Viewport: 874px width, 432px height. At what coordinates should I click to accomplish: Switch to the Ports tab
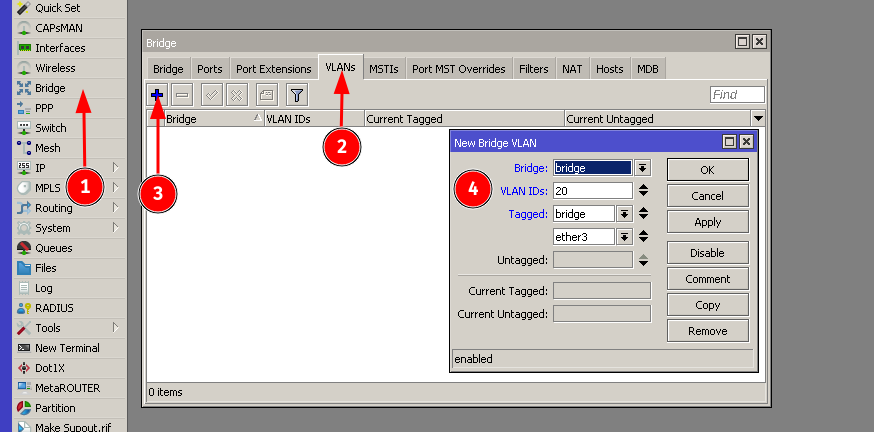coord(210,69)
